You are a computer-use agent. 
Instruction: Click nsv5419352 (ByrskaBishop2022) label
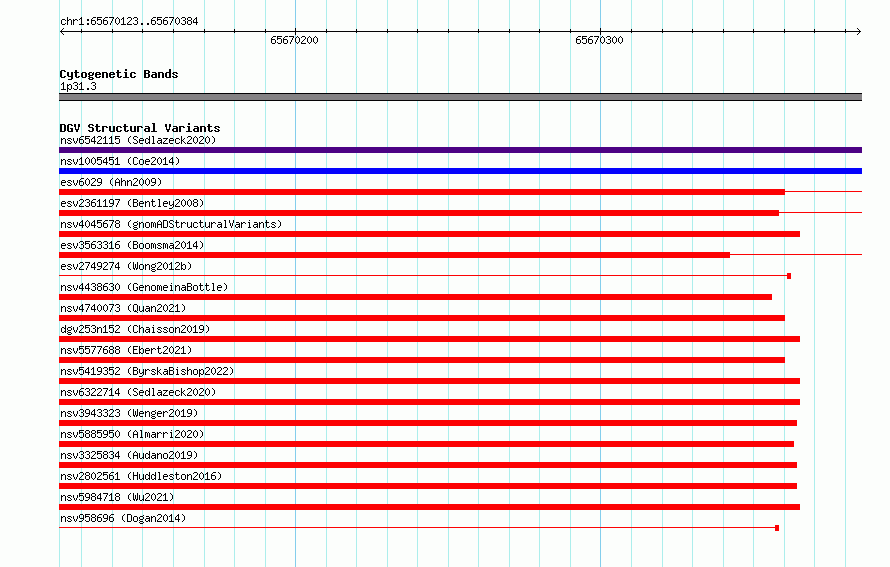click(x=147, y=371)
